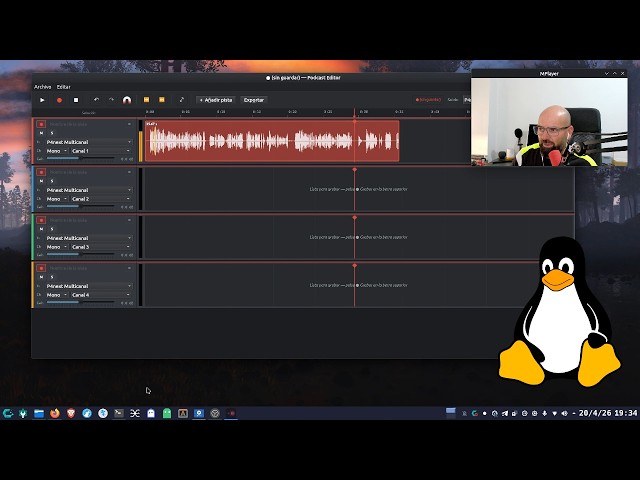Image resolution: width=640 pixels, height=480 pixels.
Task: Arm recording on the Canal 4 track
Action: pos(41,268)
